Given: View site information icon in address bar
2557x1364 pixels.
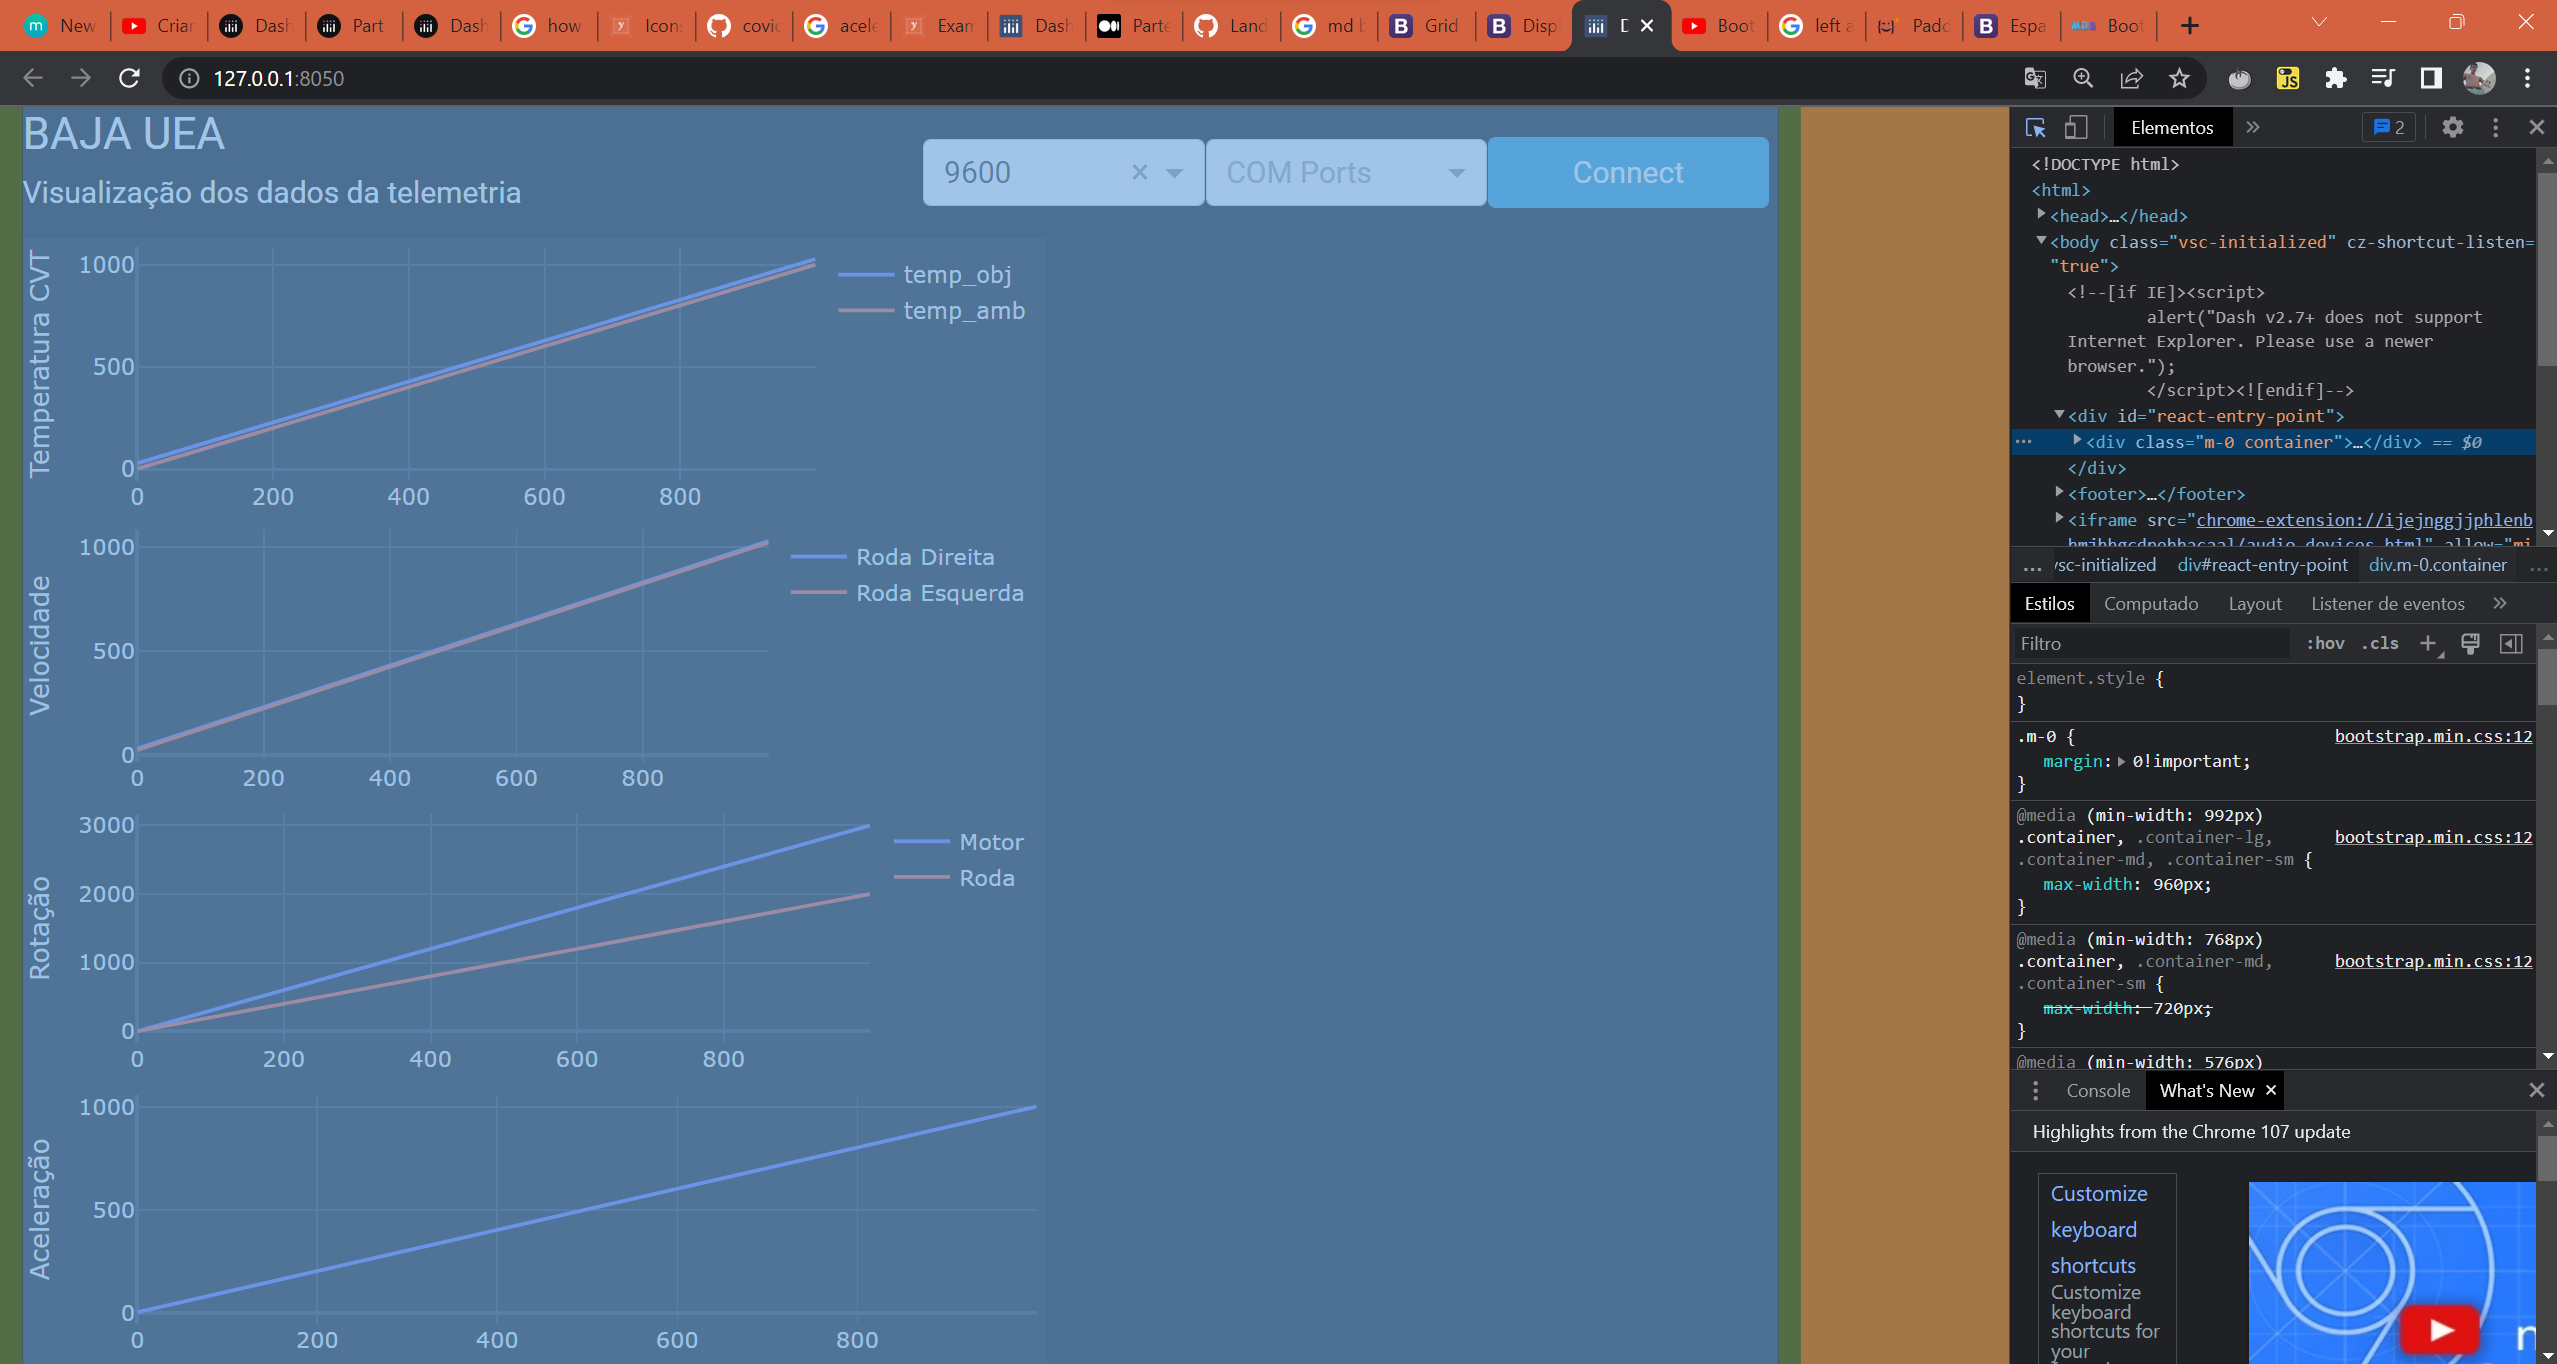Looking at the screenshot, I should 188,78.
